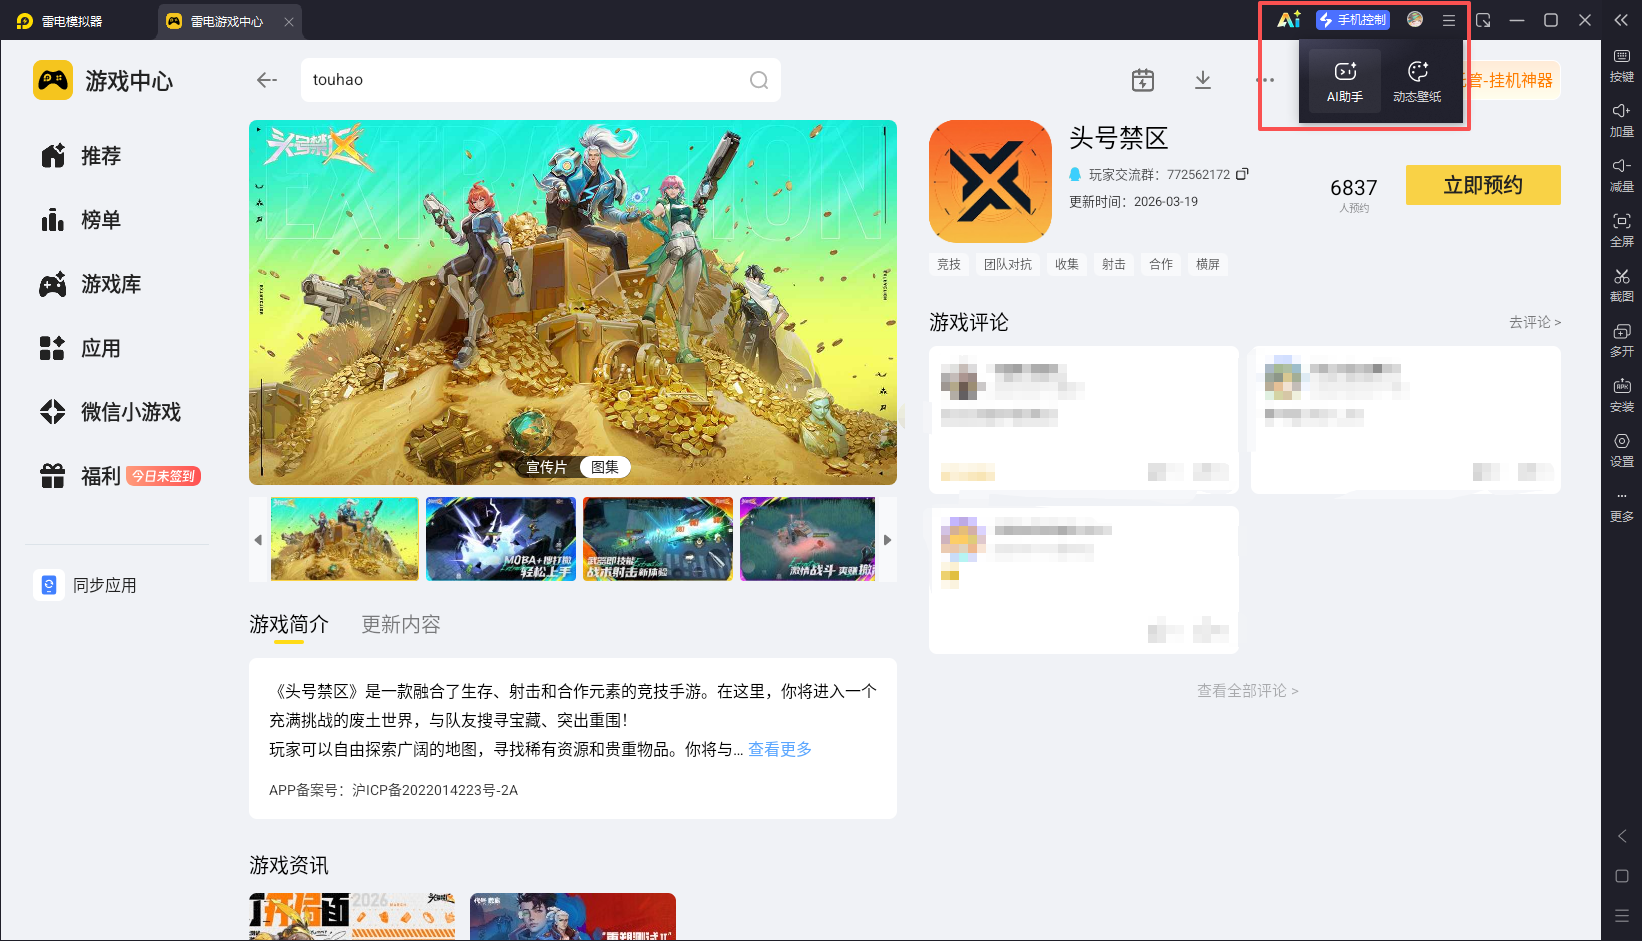Select the 团队对抗 tag
Viewport: 1642px width, 941px height.
coord(1008,264)
